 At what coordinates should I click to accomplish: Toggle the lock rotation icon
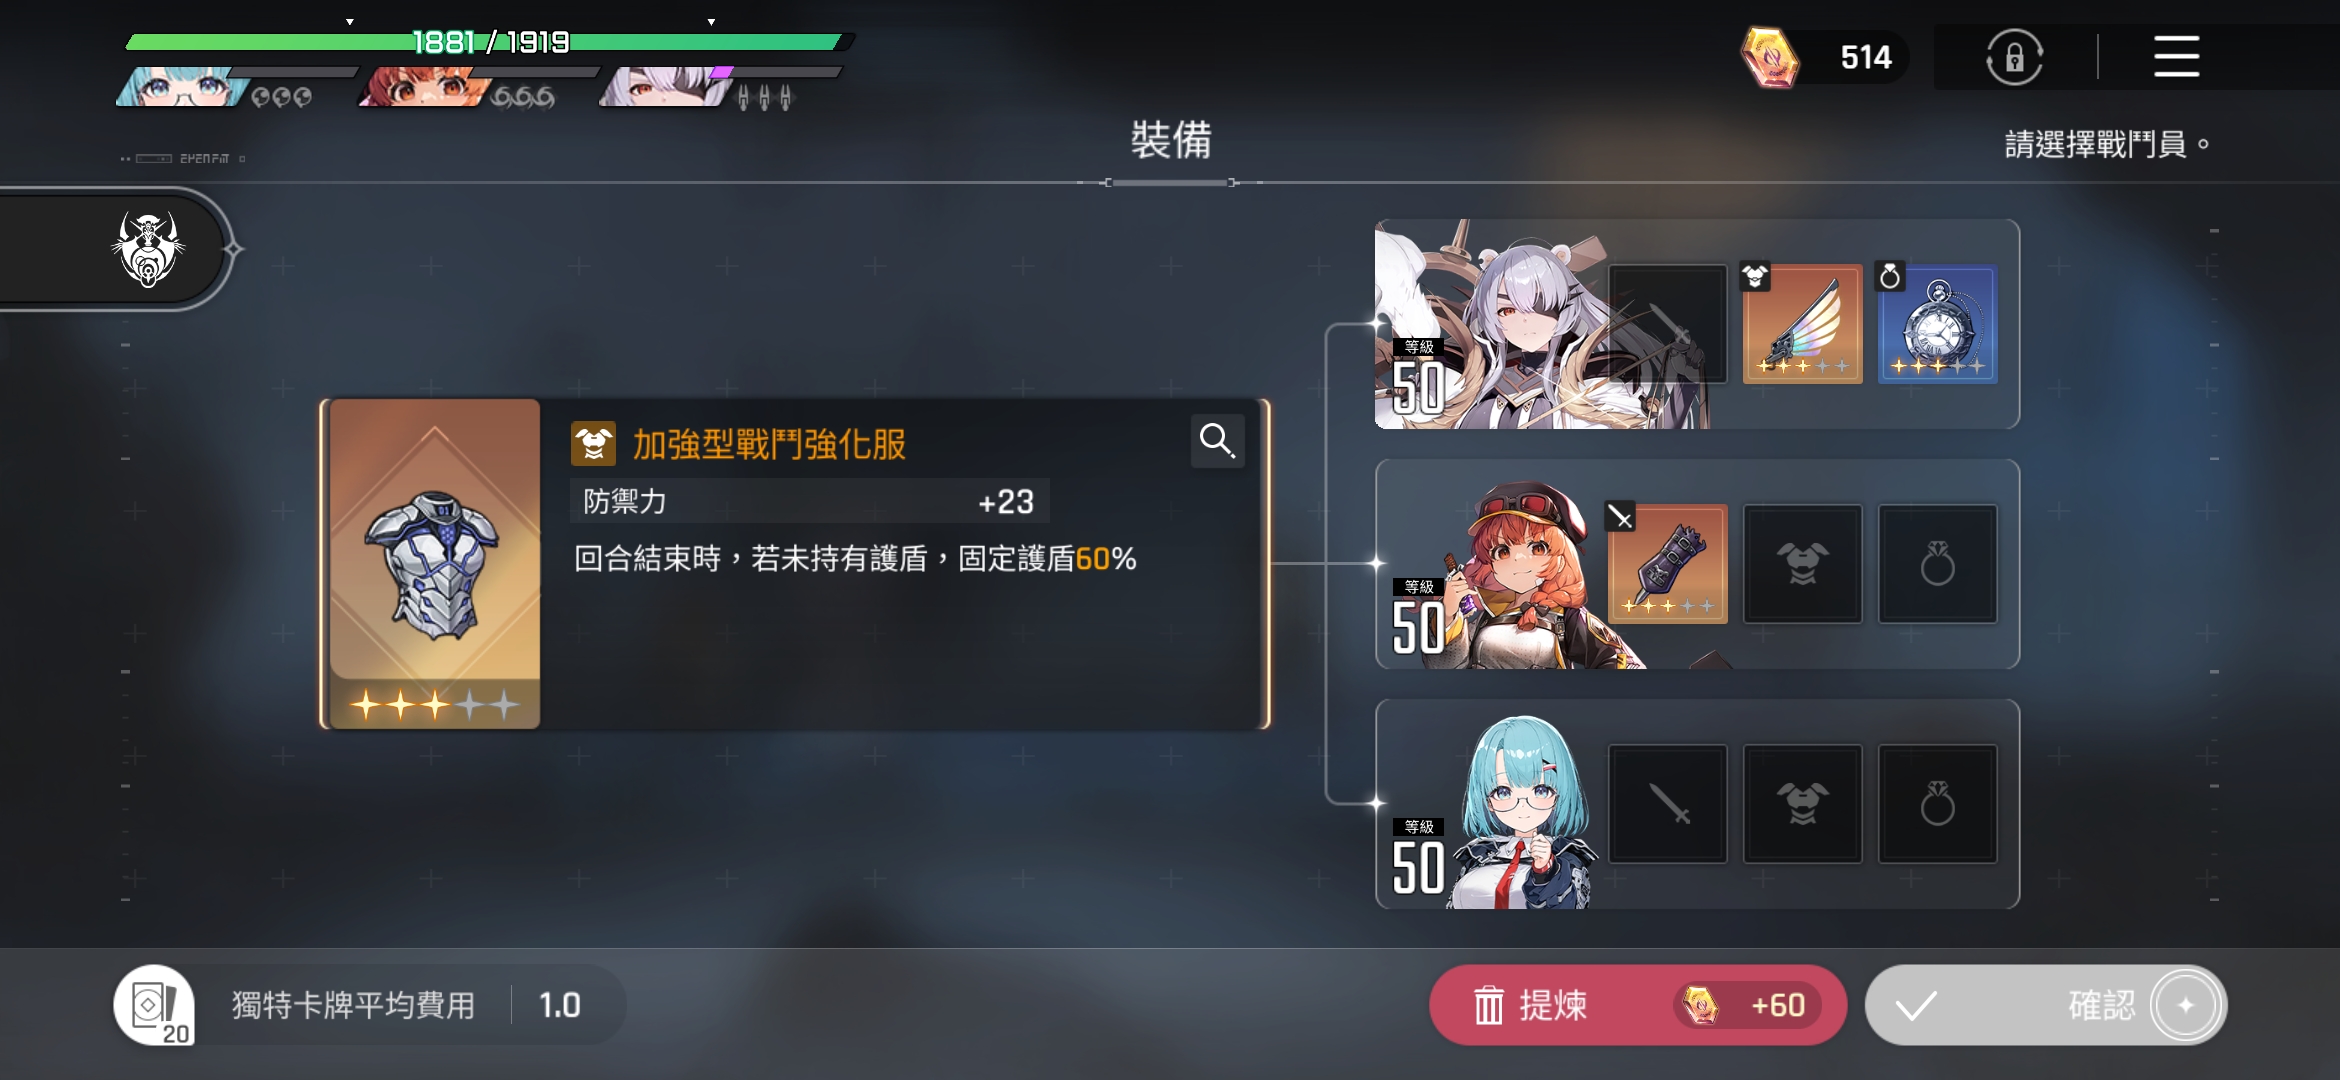[2014, 57]
